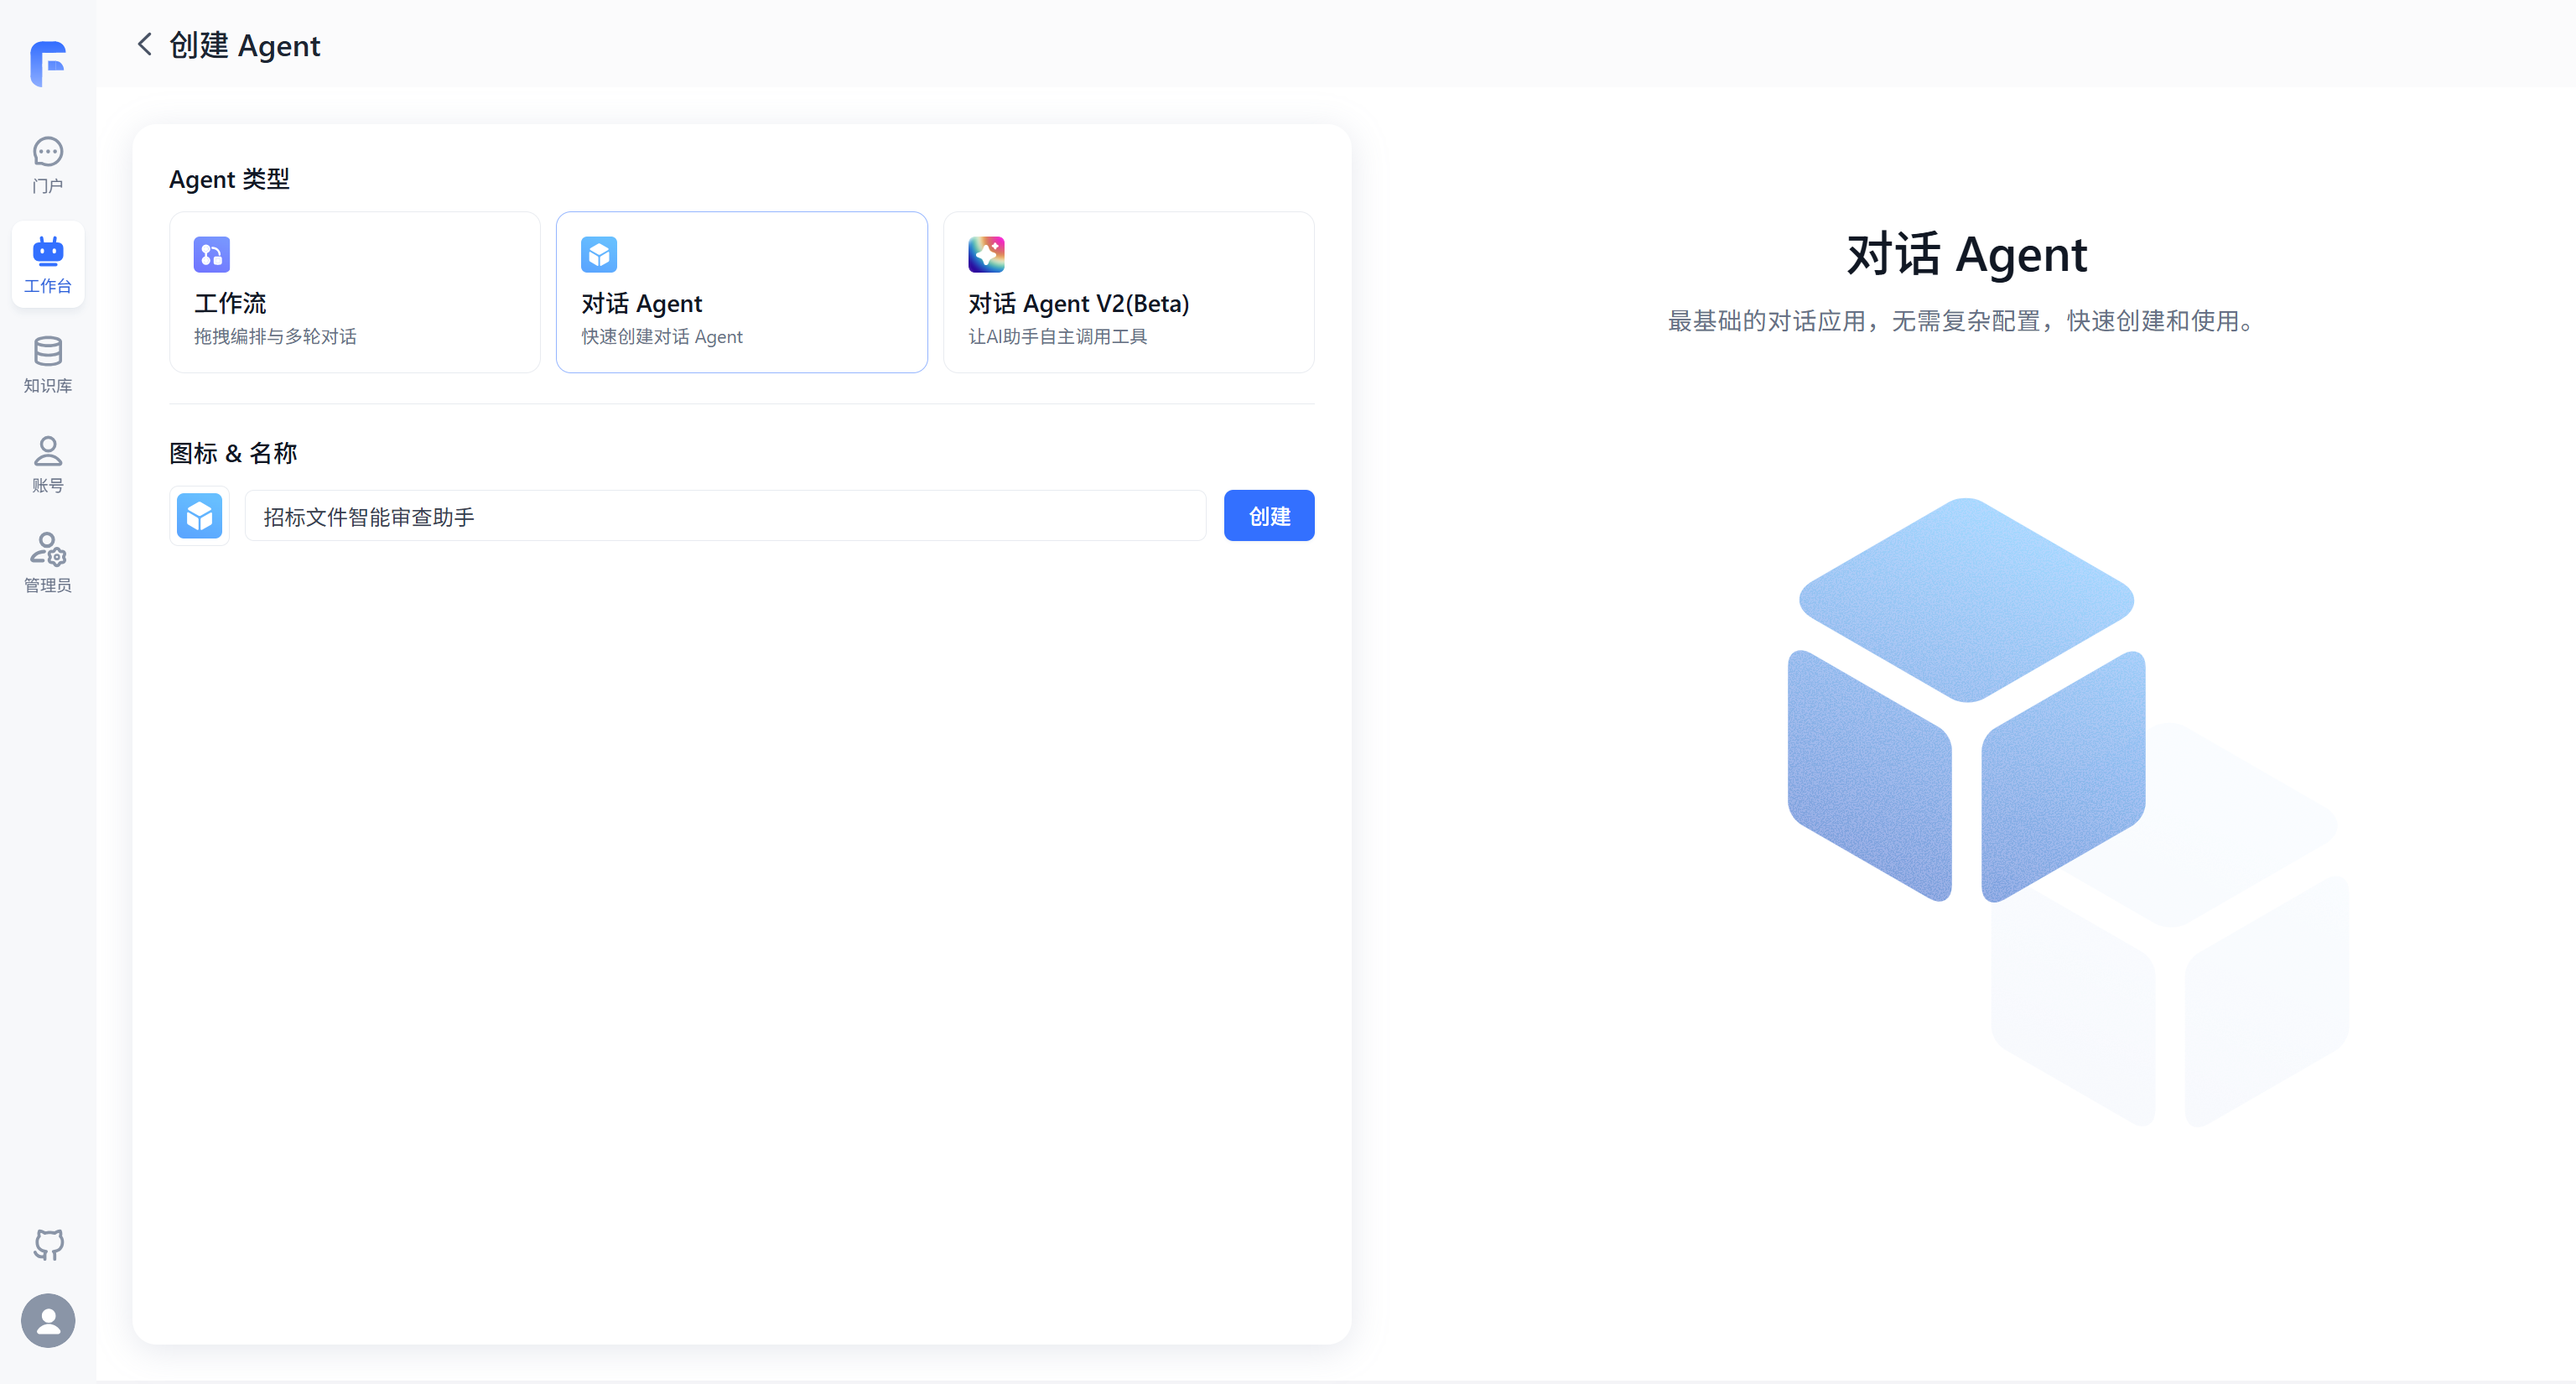
Task: Open the 管理员 admin icon
Action: [48, 550]
